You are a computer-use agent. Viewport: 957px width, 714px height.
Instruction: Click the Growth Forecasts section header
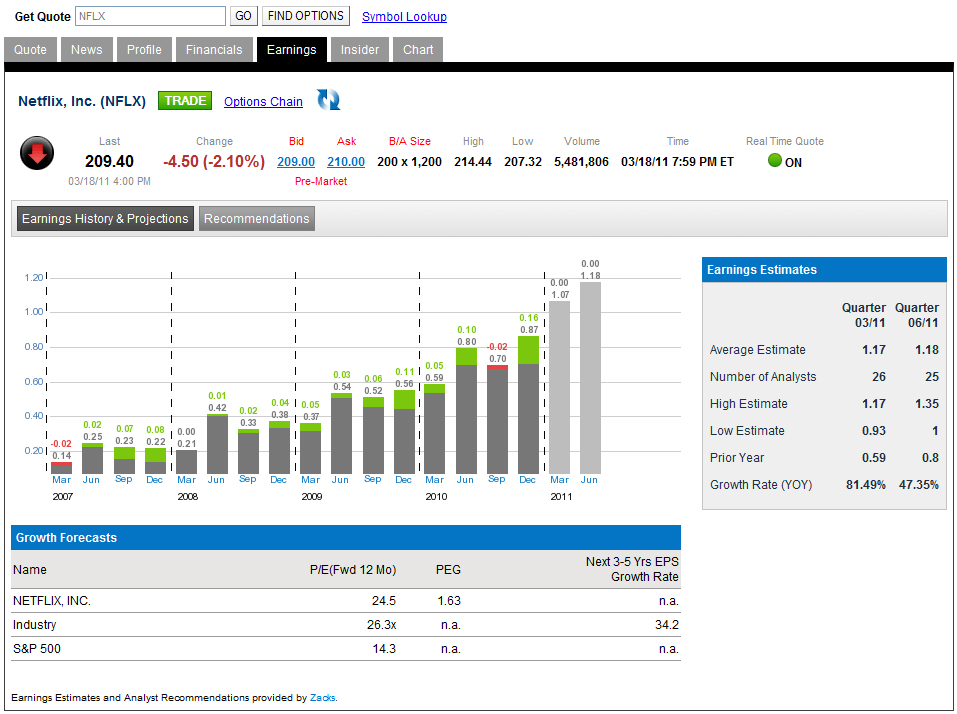346,538
